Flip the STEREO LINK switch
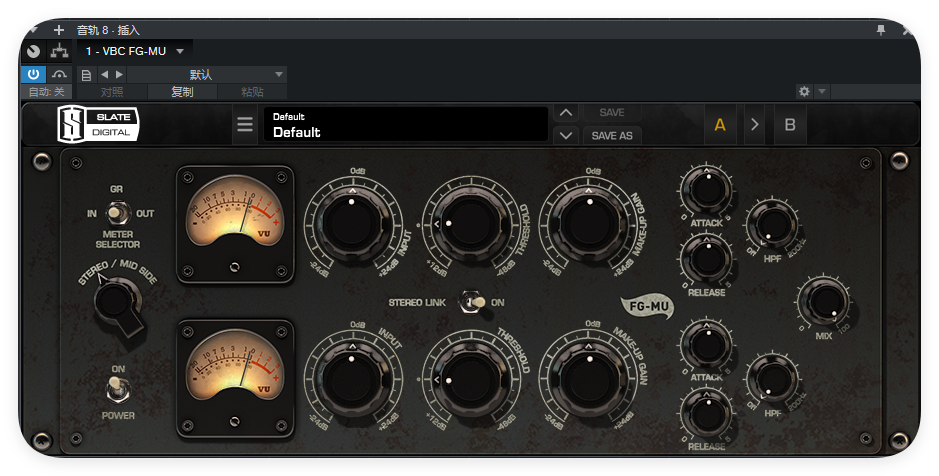Image resolution: width=939 pixels, height=476 pixels. (472, 302)
